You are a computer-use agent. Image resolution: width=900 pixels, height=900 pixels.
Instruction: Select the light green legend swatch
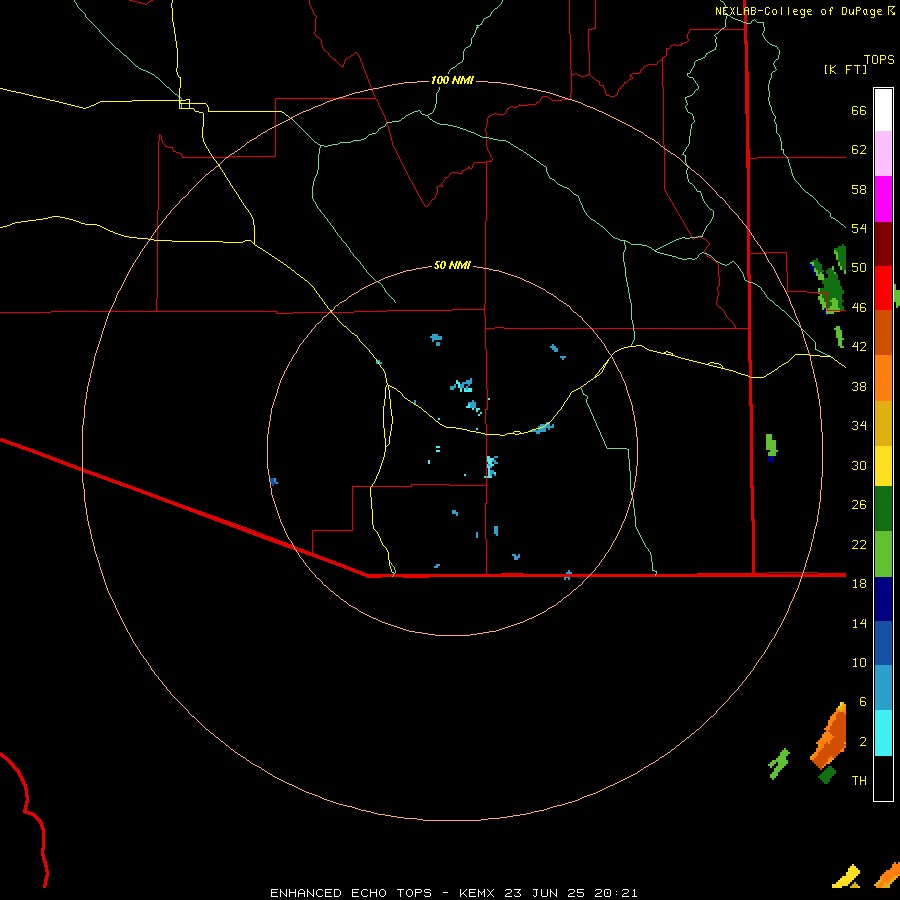coord(883,554)
